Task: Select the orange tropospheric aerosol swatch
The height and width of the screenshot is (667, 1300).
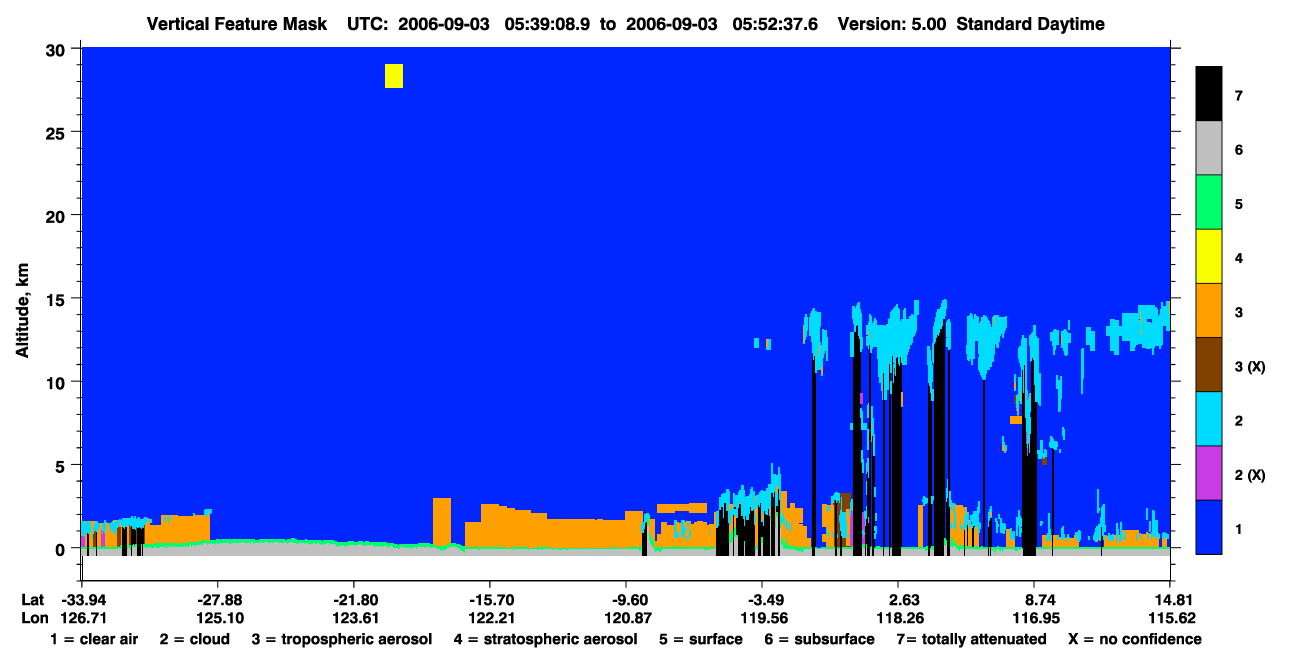Action: pos(1209,311)
